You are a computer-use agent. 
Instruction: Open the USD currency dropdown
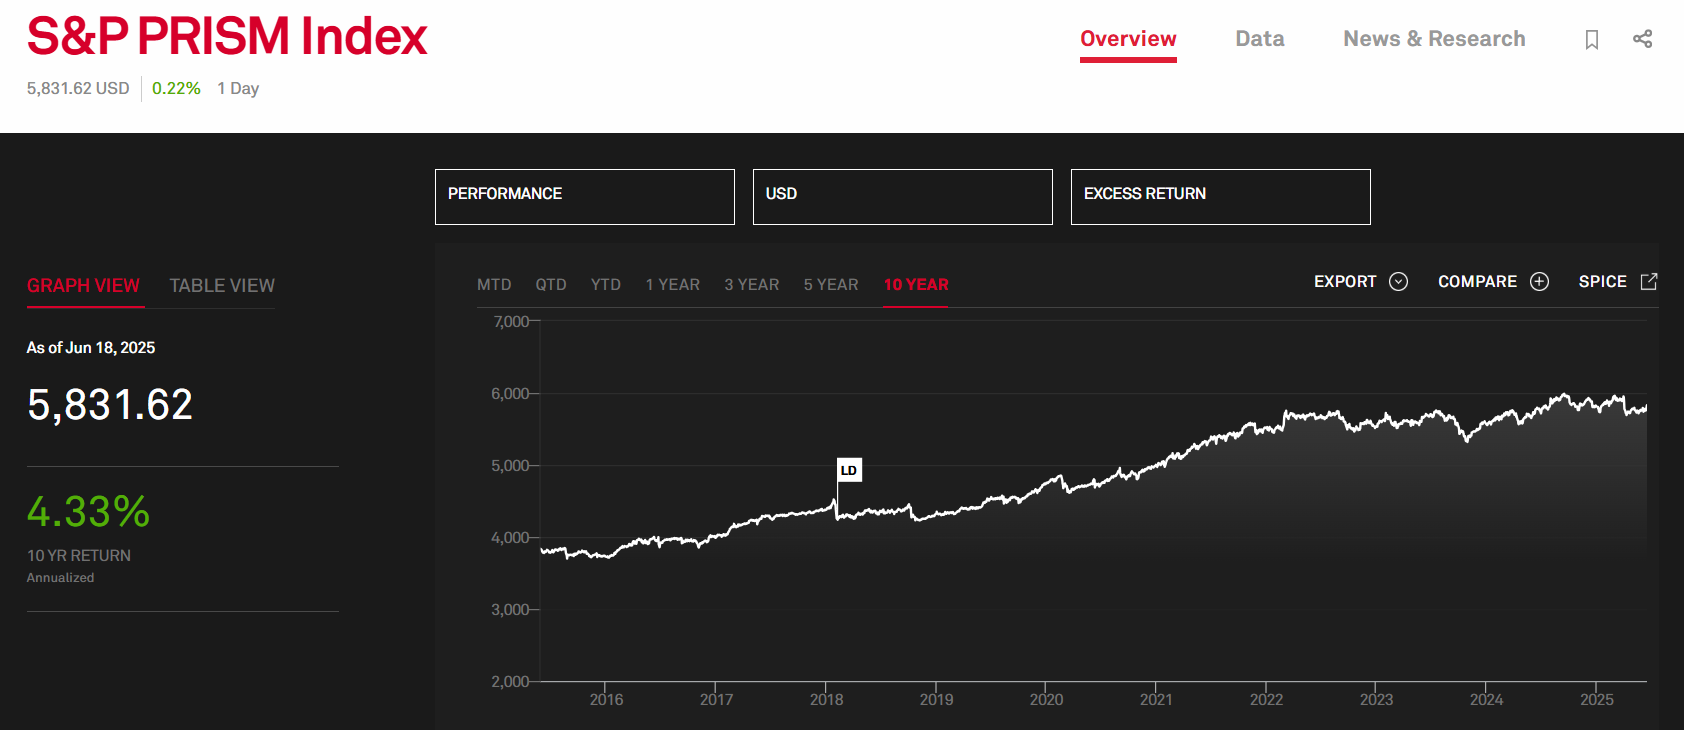coord(903,197)
